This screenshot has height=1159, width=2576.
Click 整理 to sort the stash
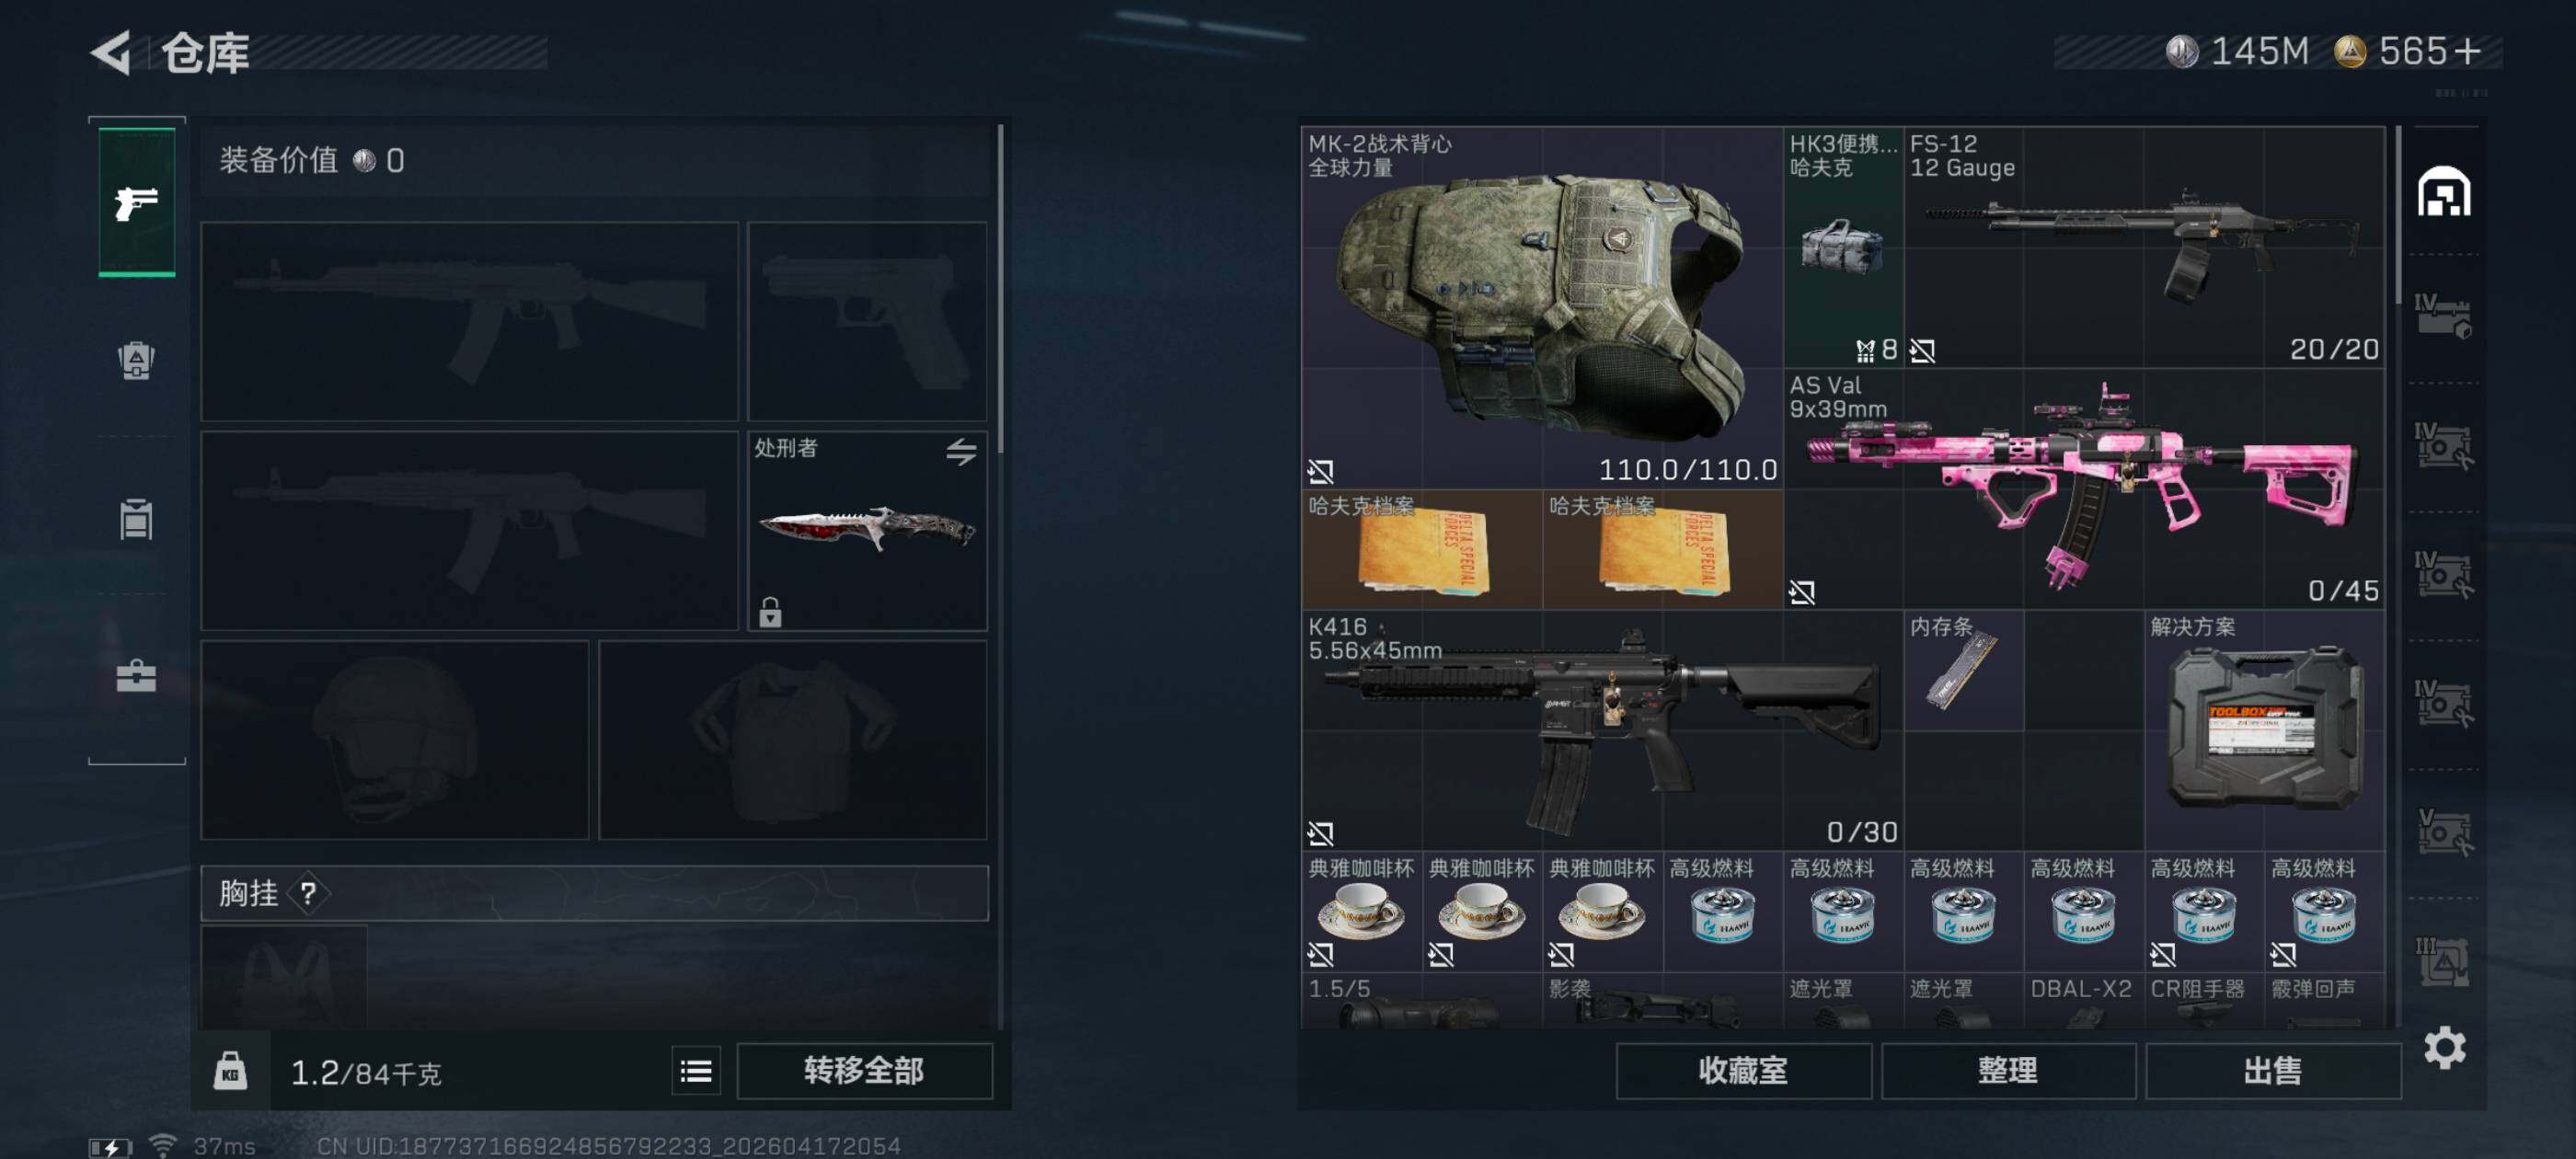pyautogui.click(x=2007, y=1071)
